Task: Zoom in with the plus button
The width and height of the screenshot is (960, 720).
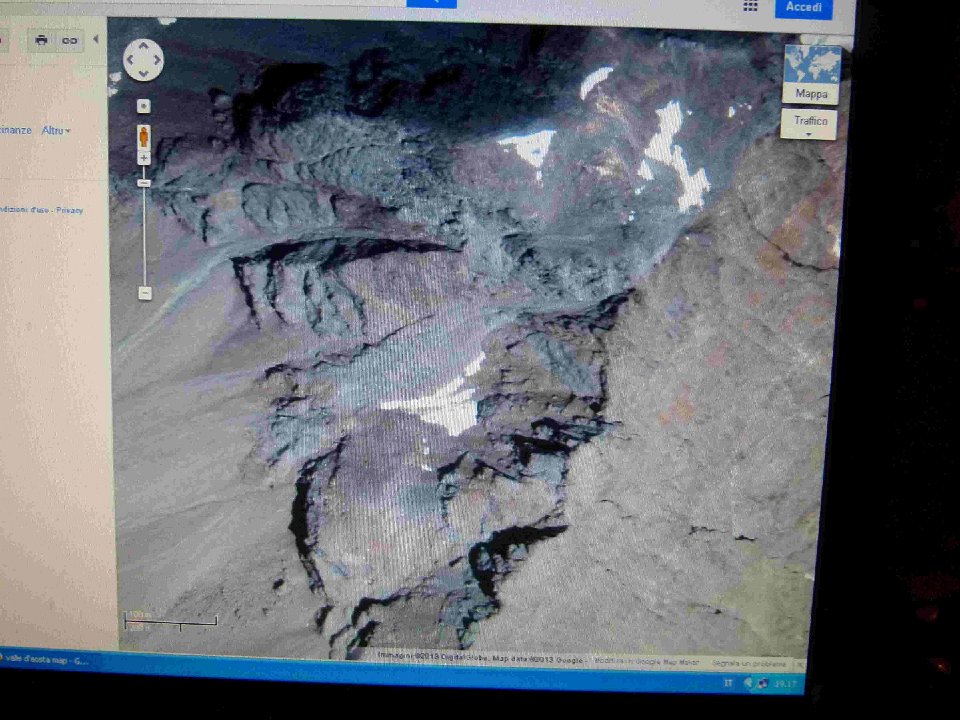Action: tap(144, 159)
